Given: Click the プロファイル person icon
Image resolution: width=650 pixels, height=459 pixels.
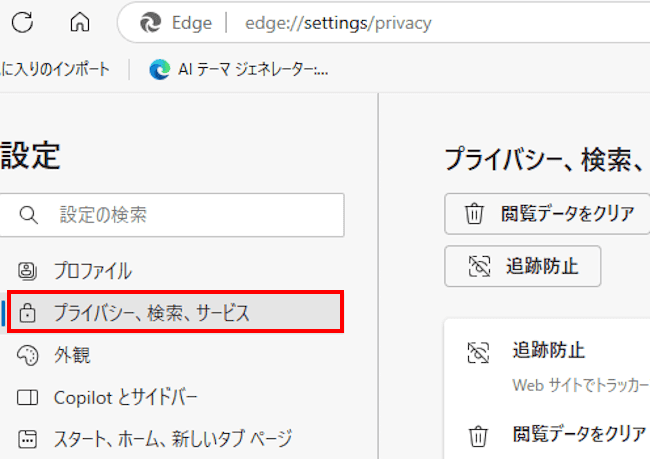Looking at the screenshot, I should (27, 271).
